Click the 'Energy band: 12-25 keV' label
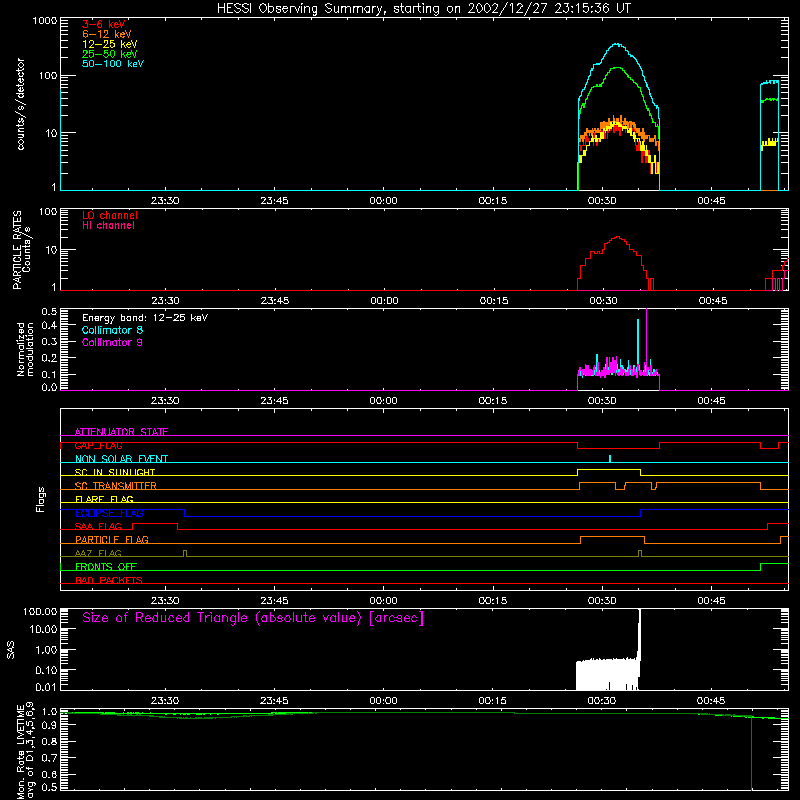Viewport: 800px width, 800px height. 145,318
